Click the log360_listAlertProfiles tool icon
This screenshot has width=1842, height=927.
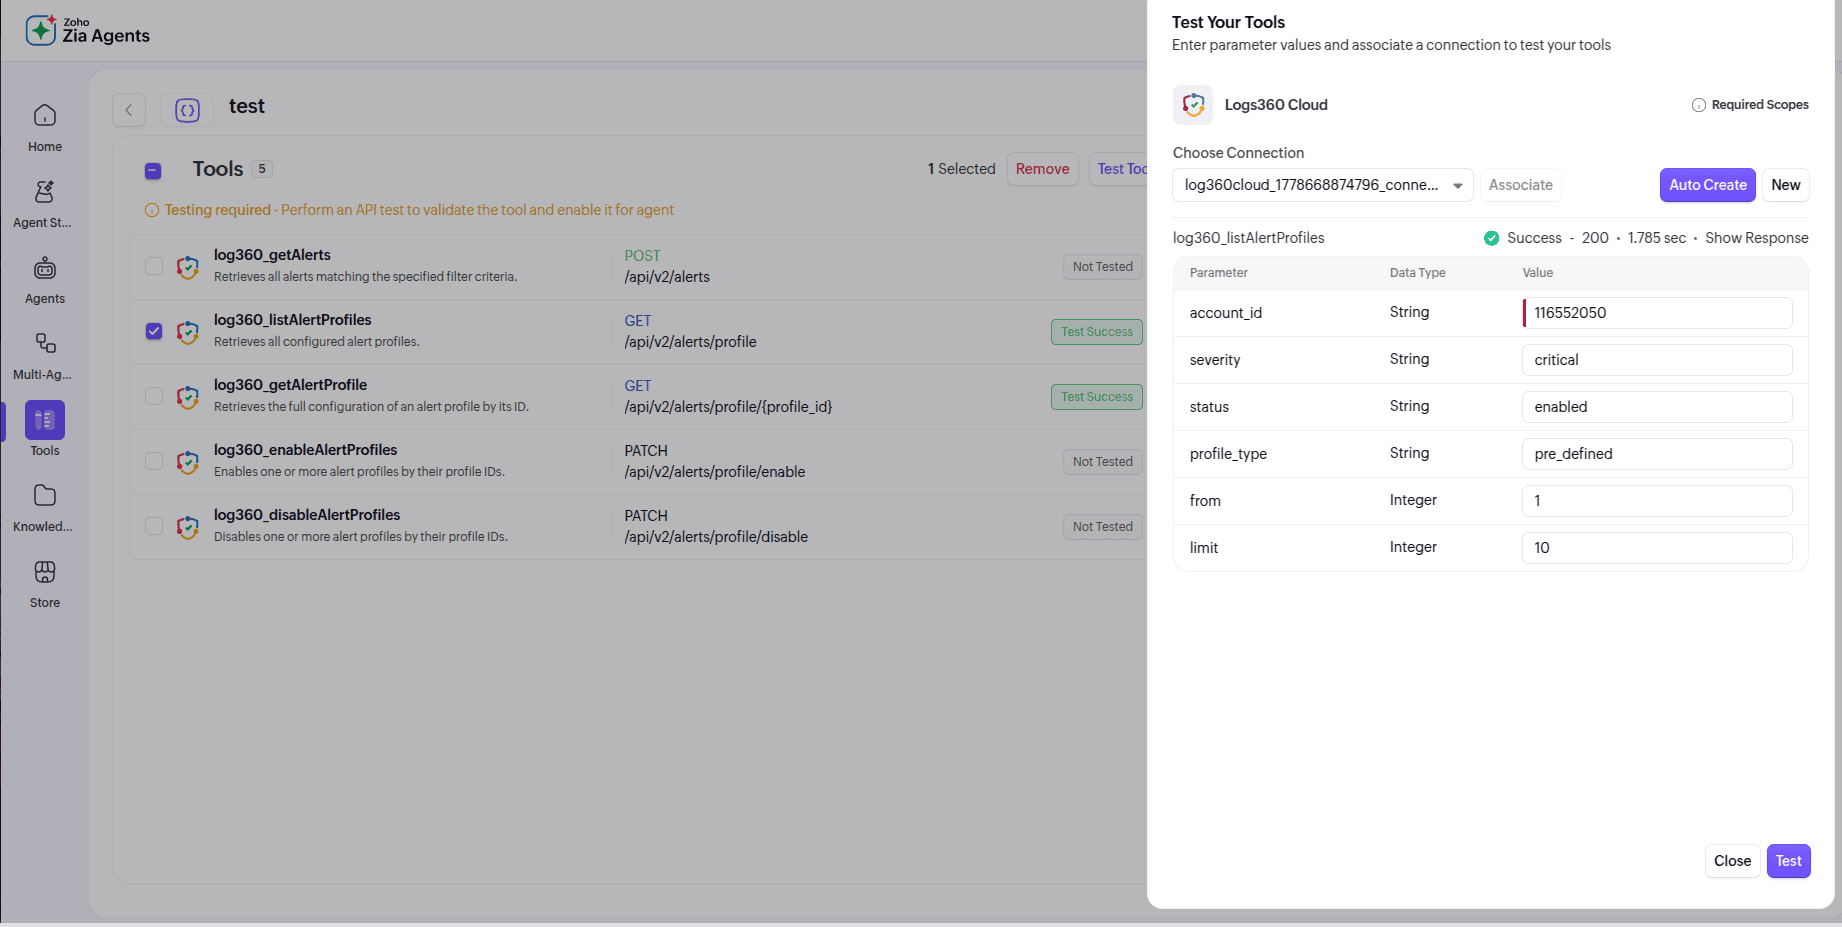187,332
